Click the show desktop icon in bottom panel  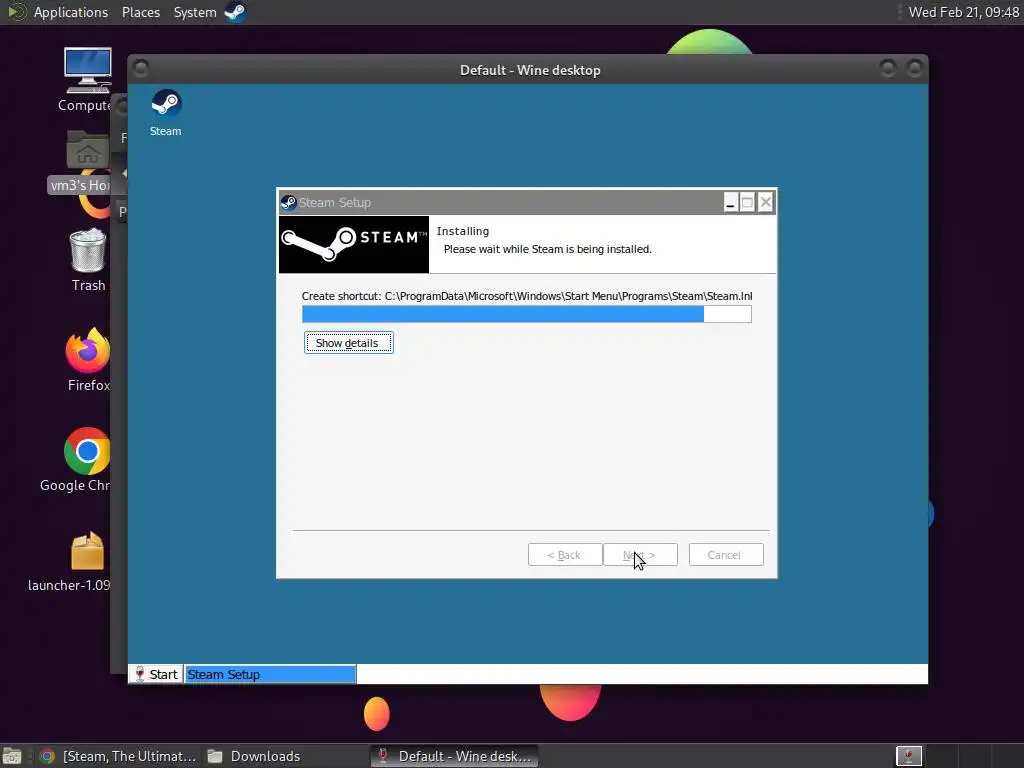tap(12, 756)
